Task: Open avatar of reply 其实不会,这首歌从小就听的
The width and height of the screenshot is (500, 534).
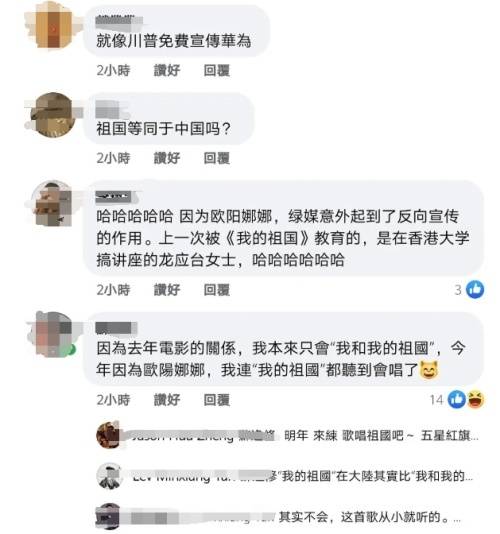Action: [108, 516]
